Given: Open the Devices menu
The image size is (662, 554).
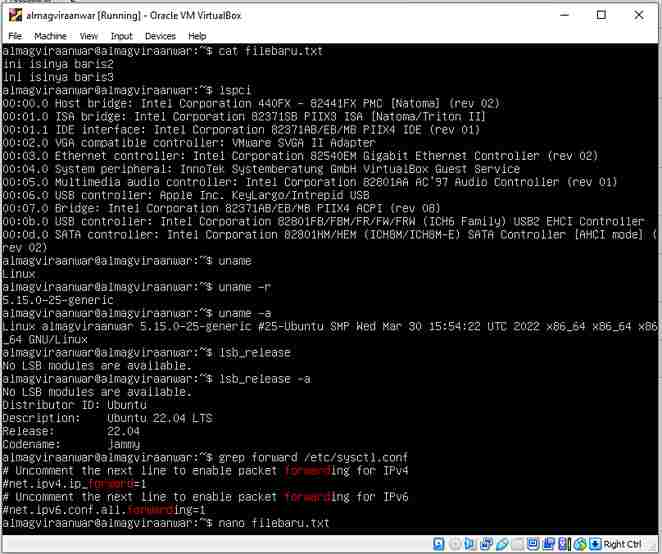Looking at the screenshot, I should point(160,36).
